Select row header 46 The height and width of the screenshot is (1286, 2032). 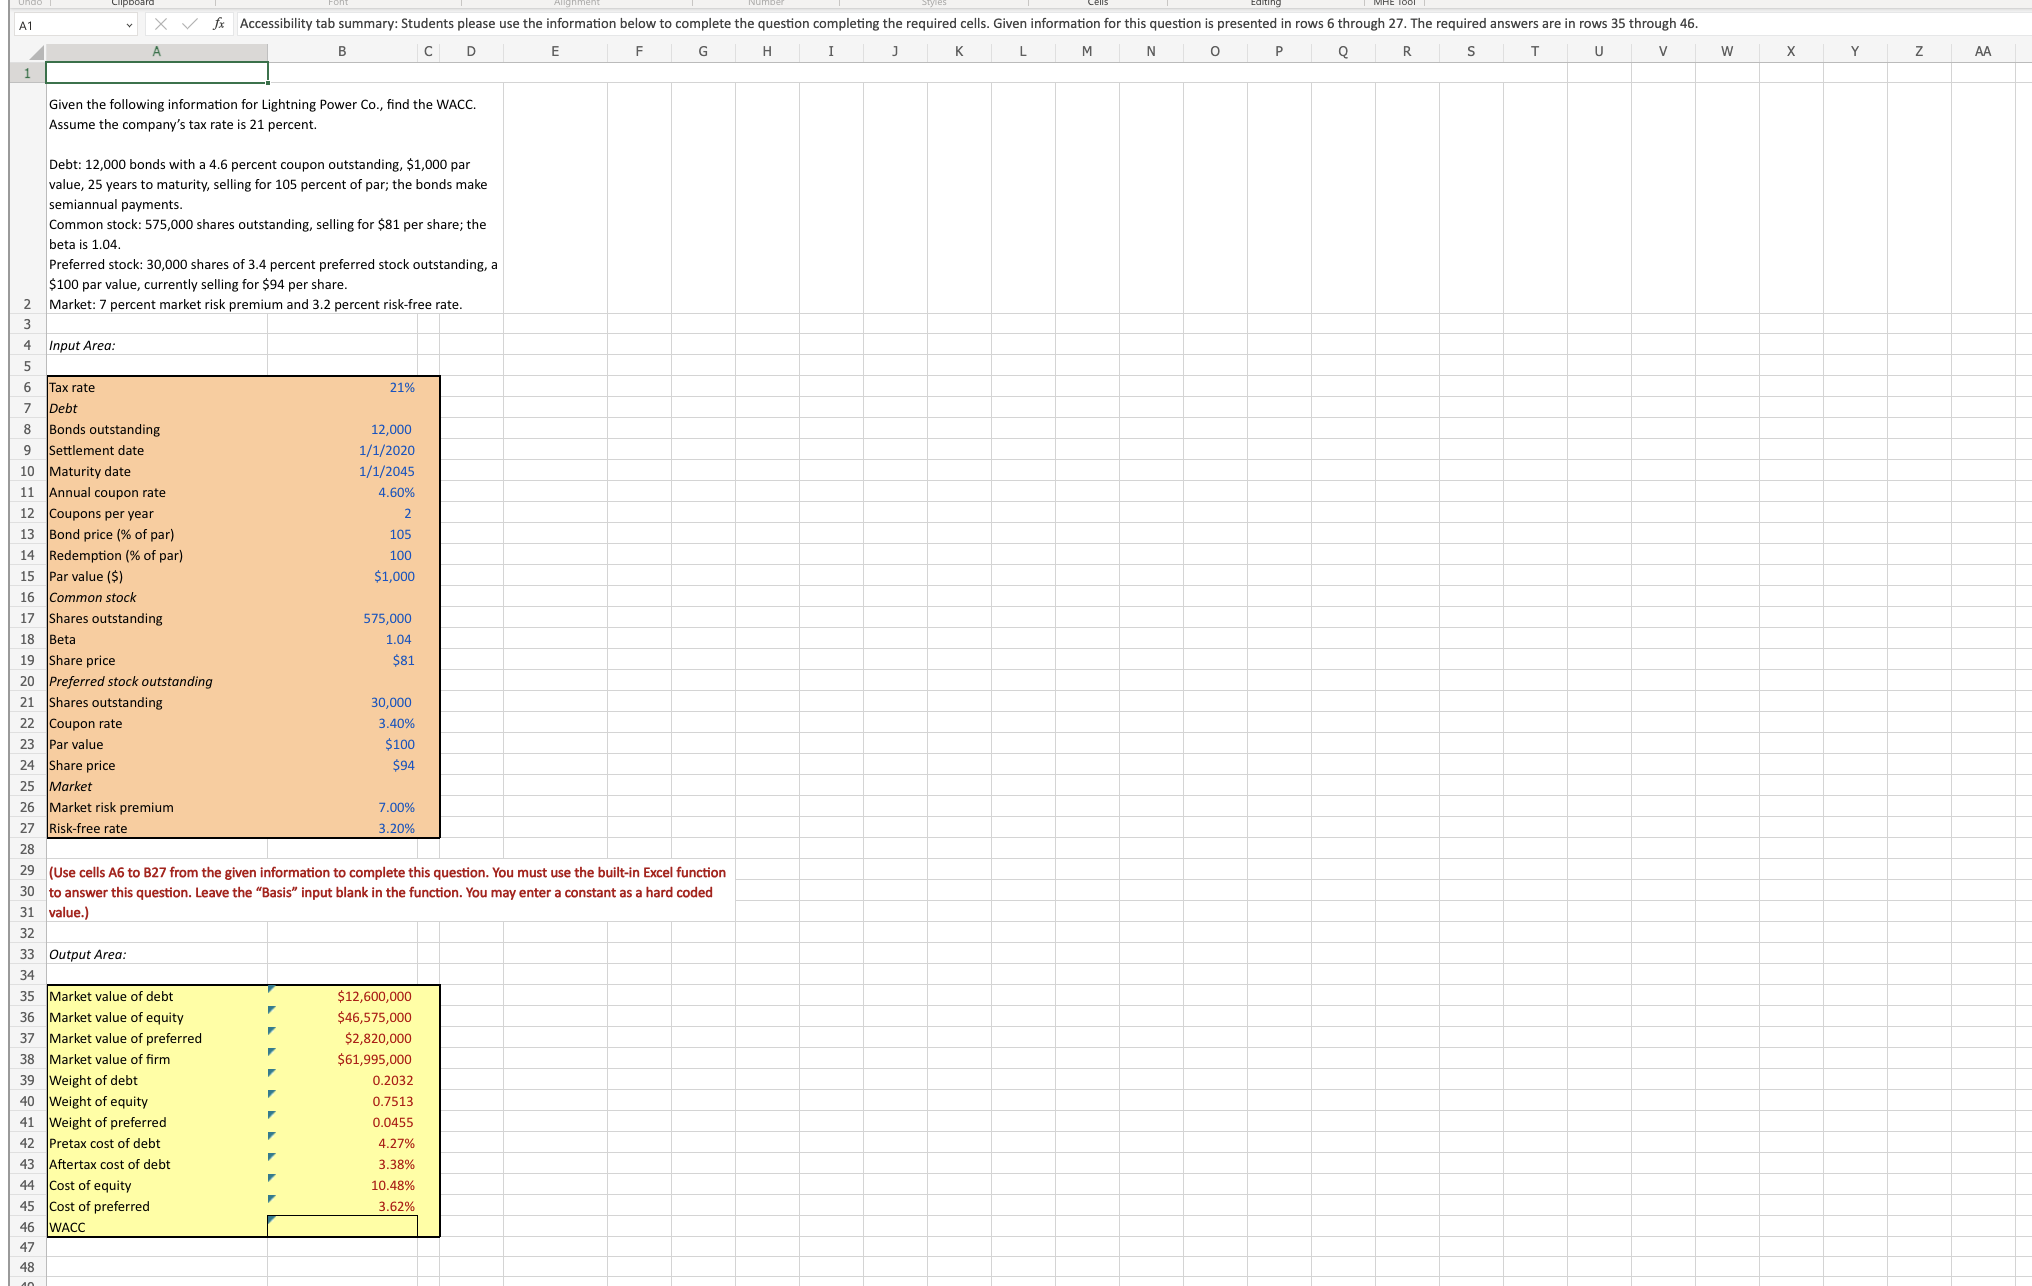tap(25, 1226)
